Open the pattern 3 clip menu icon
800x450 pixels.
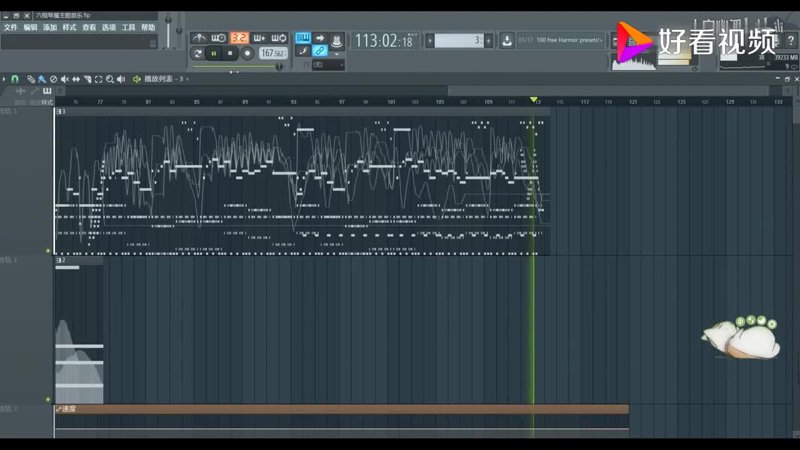[x=58, y=111]
